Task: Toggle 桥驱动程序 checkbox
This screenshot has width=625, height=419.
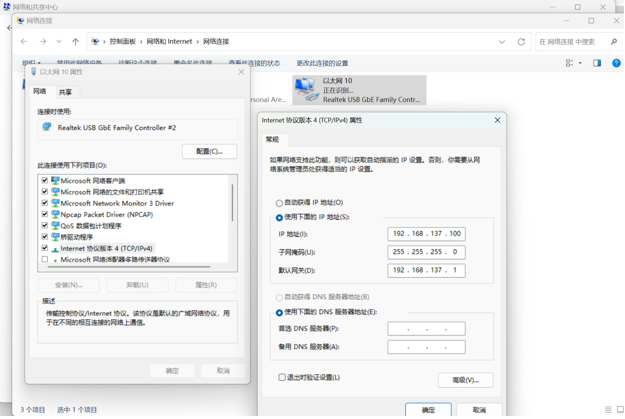Action: tap(45, 236)
